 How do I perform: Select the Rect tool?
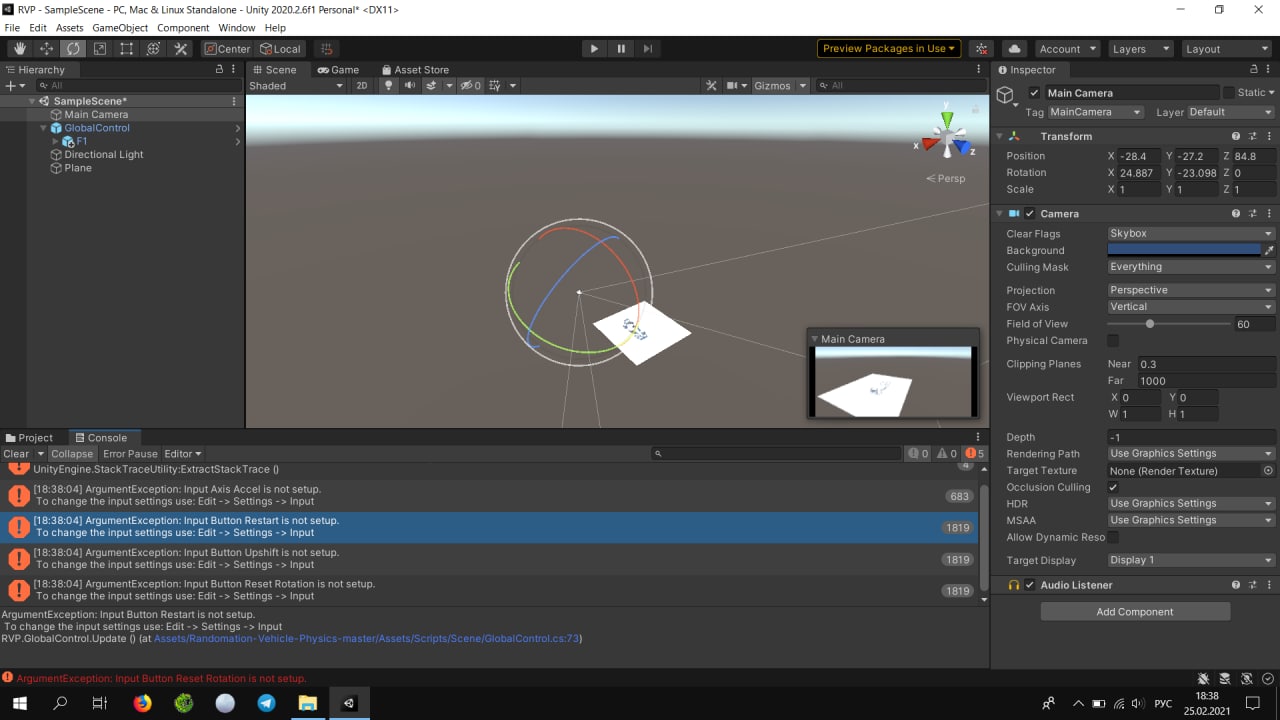[126, 49]
